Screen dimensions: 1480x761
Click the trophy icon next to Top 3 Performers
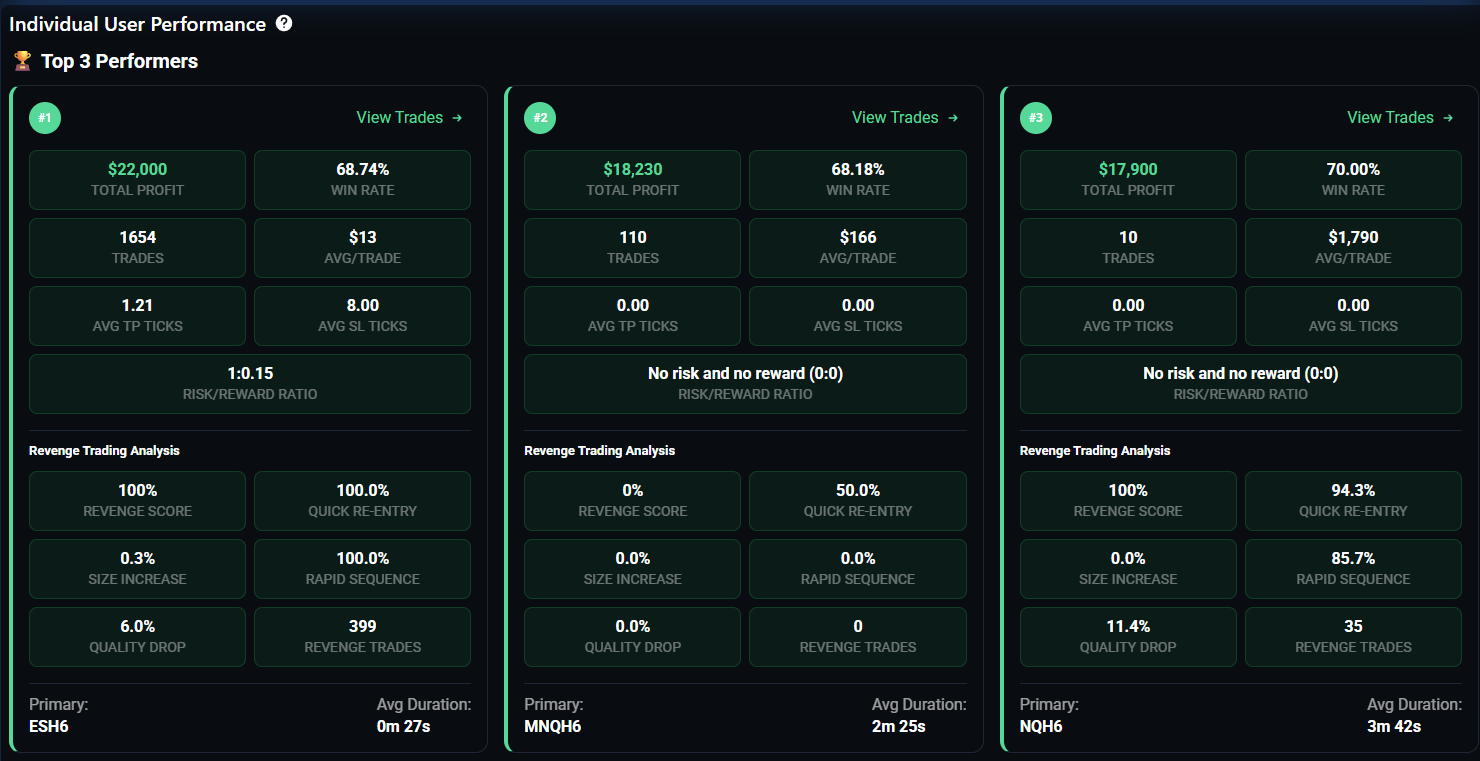click(x=22, y=61)
